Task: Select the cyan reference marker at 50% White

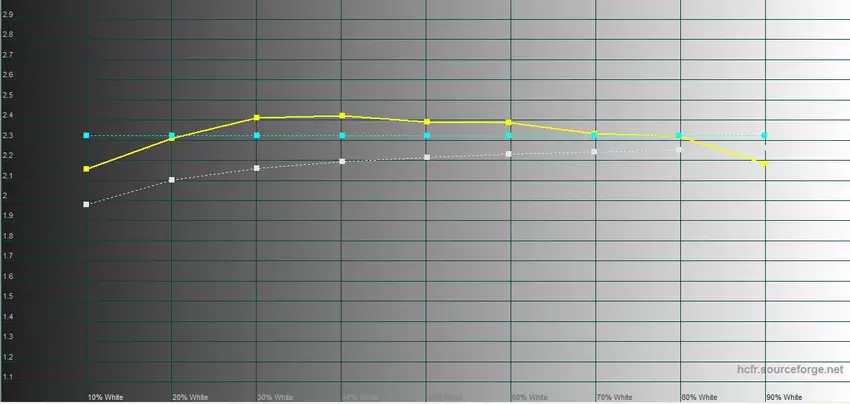Action: [x=427, y=135]
